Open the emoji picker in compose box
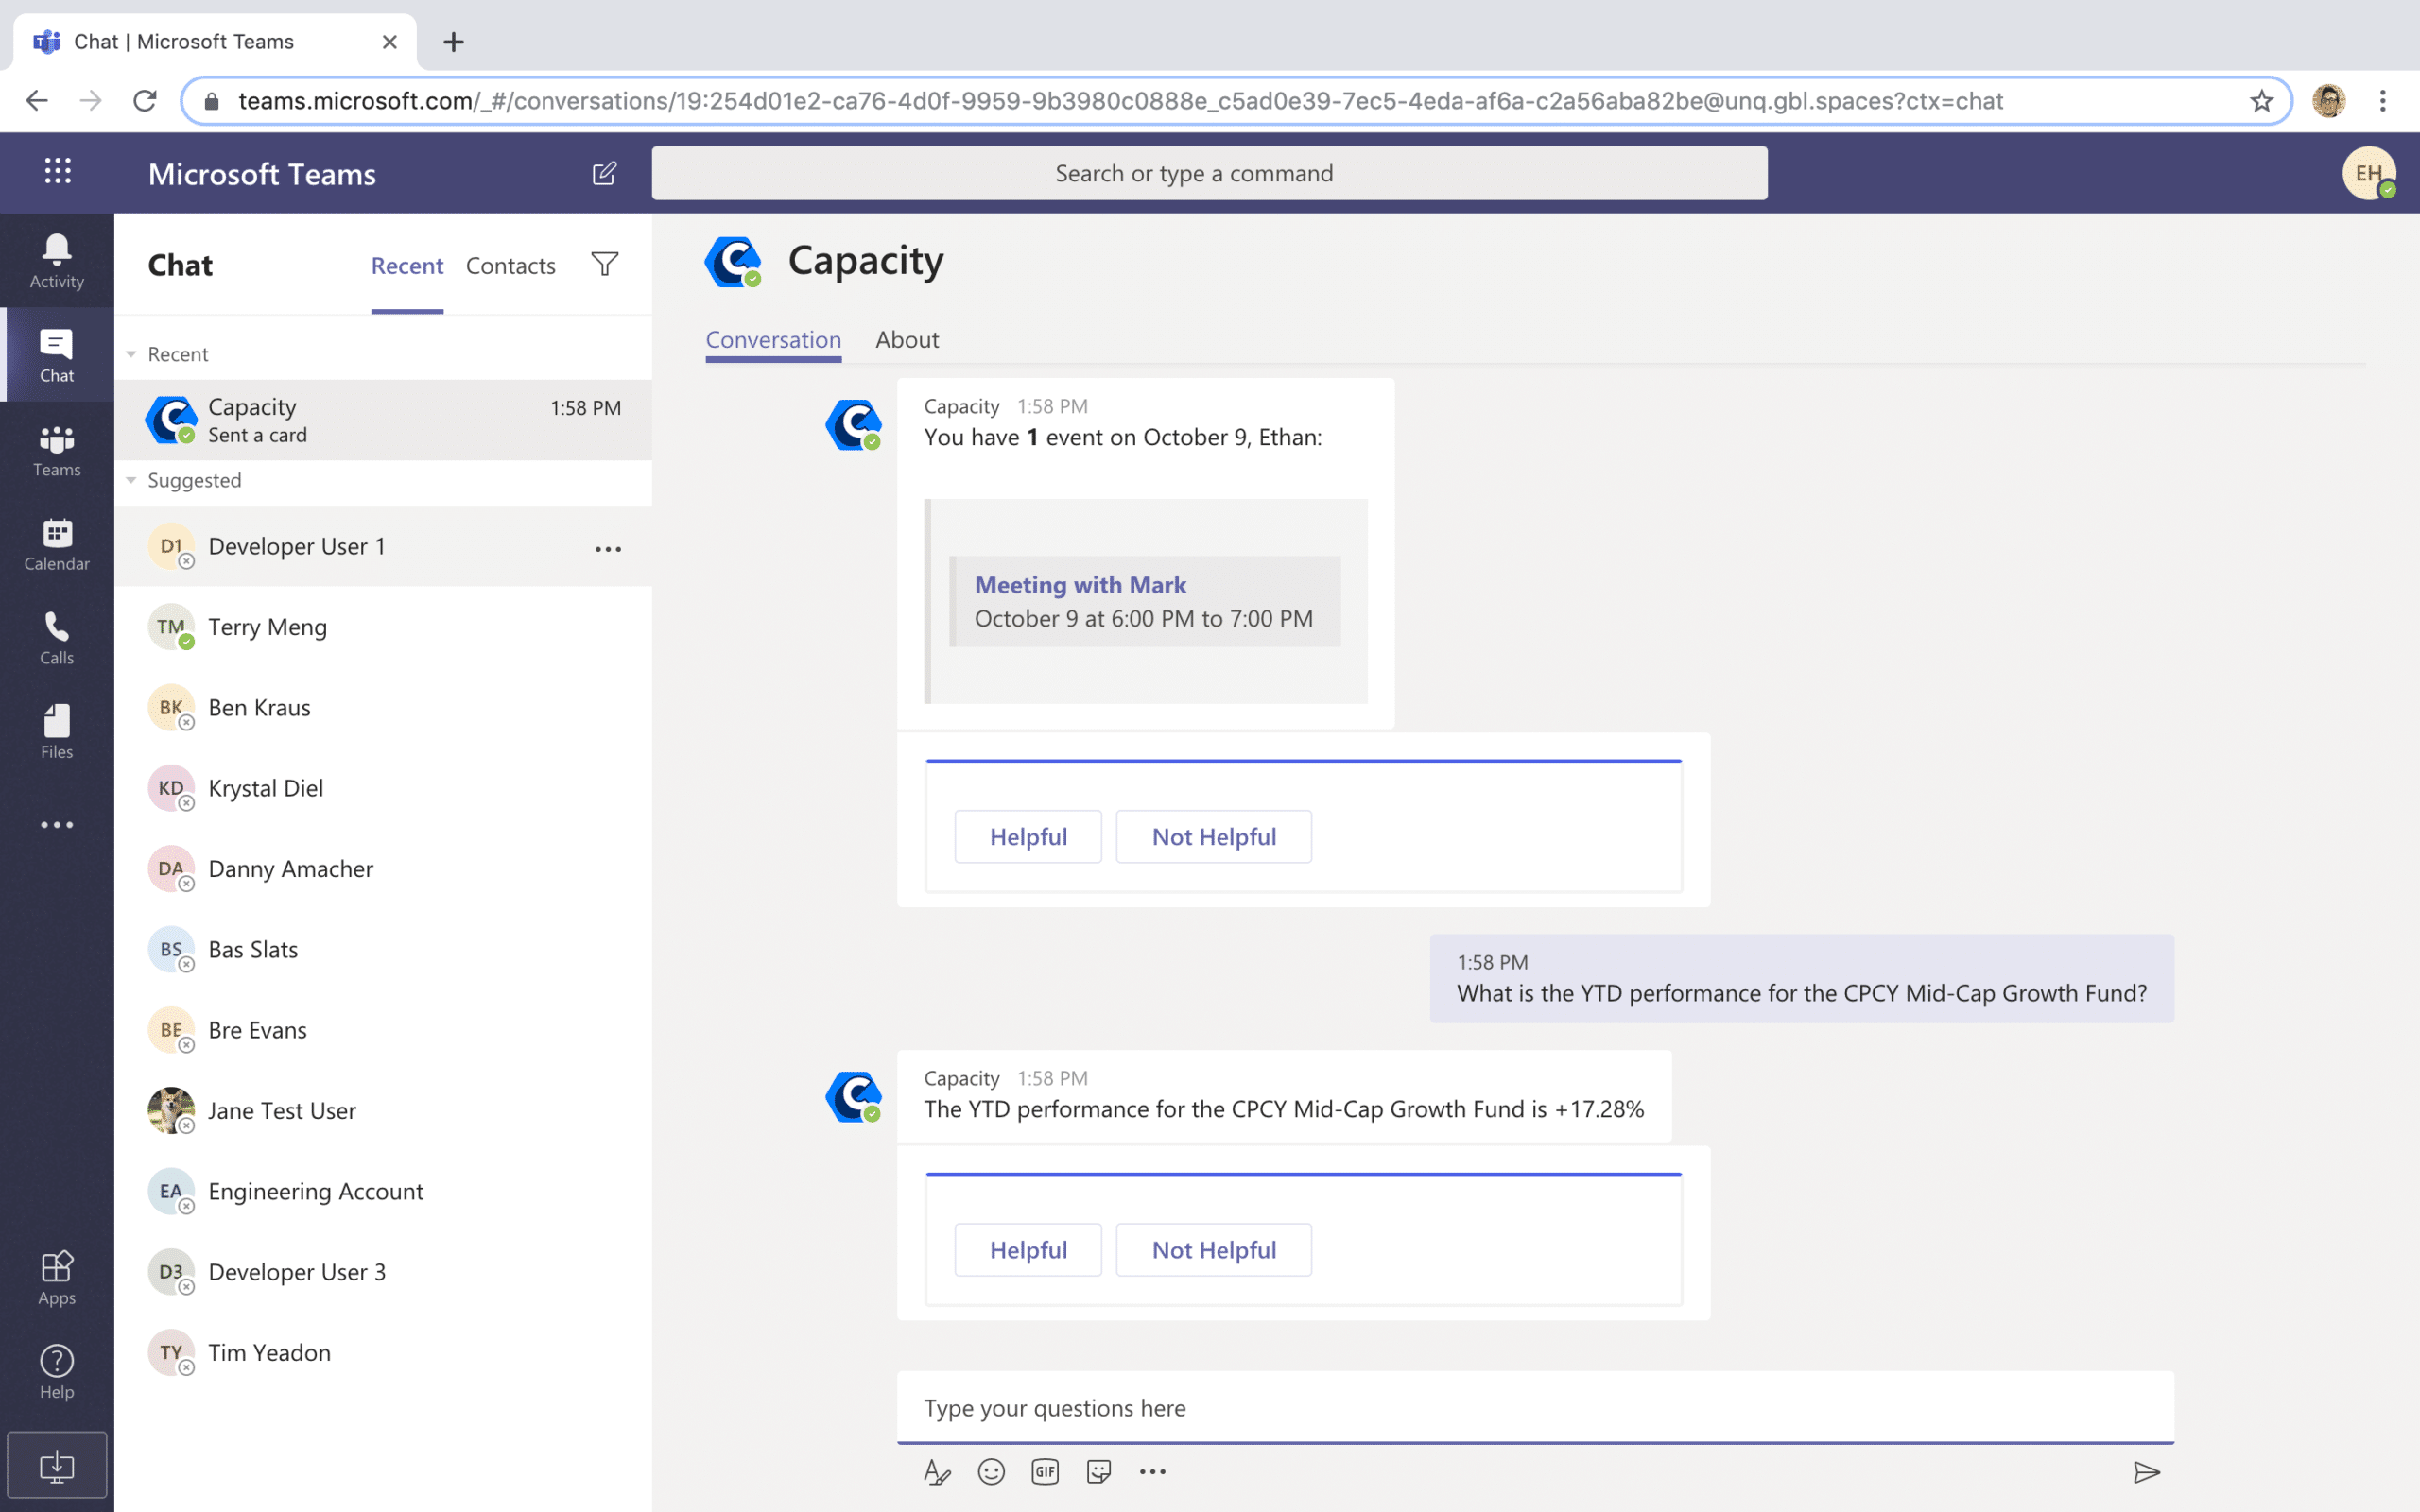The image size is (2420, 1512). coord(991,1471)
